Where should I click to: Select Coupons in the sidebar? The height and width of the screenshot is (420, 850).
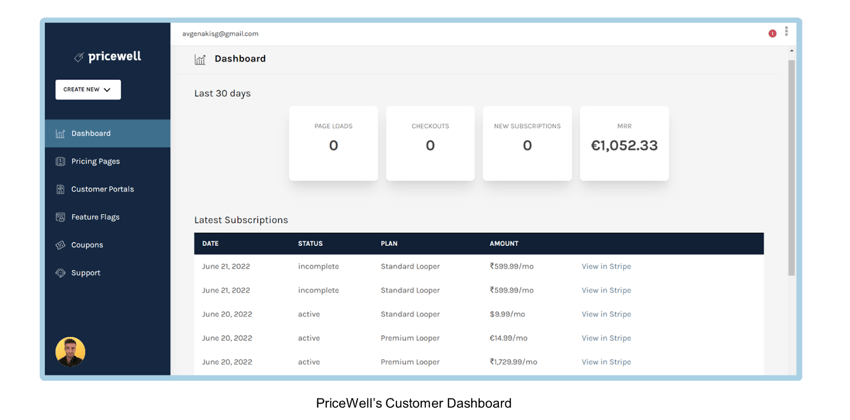pyautogui.click(x=87, y=245)
